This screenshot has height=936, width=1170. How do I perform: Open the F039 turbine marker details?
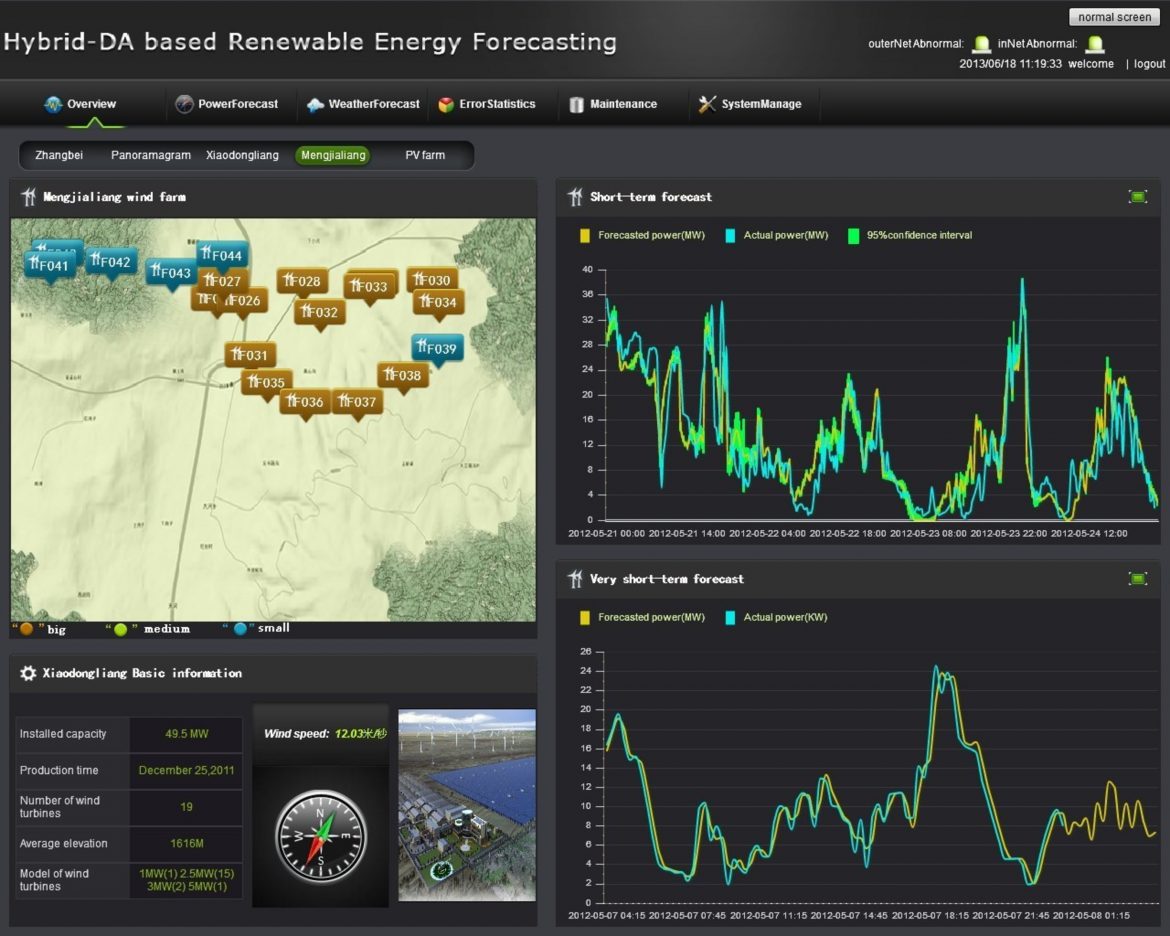point(437,348)
